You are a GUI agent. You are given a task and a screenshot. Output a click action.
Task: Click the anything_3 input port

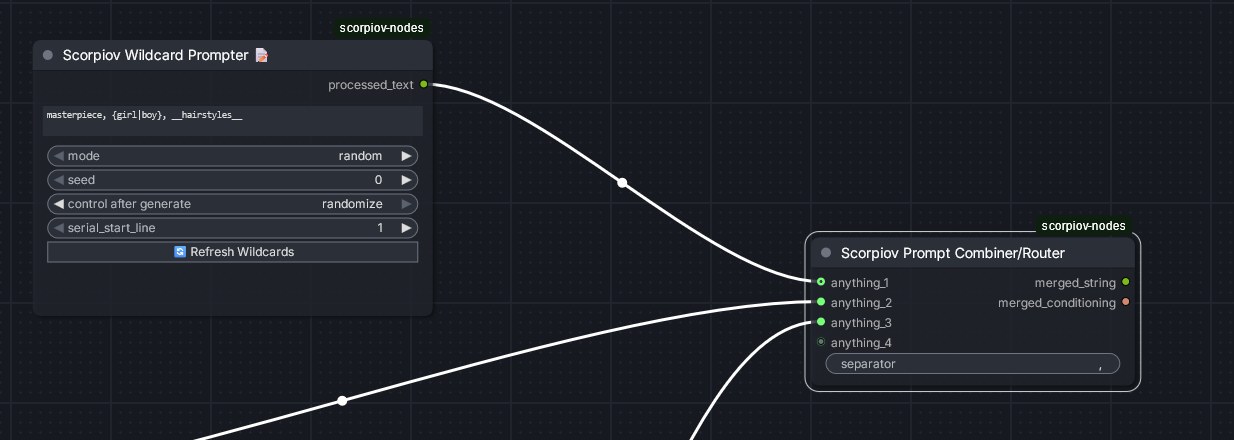[821, 322]
